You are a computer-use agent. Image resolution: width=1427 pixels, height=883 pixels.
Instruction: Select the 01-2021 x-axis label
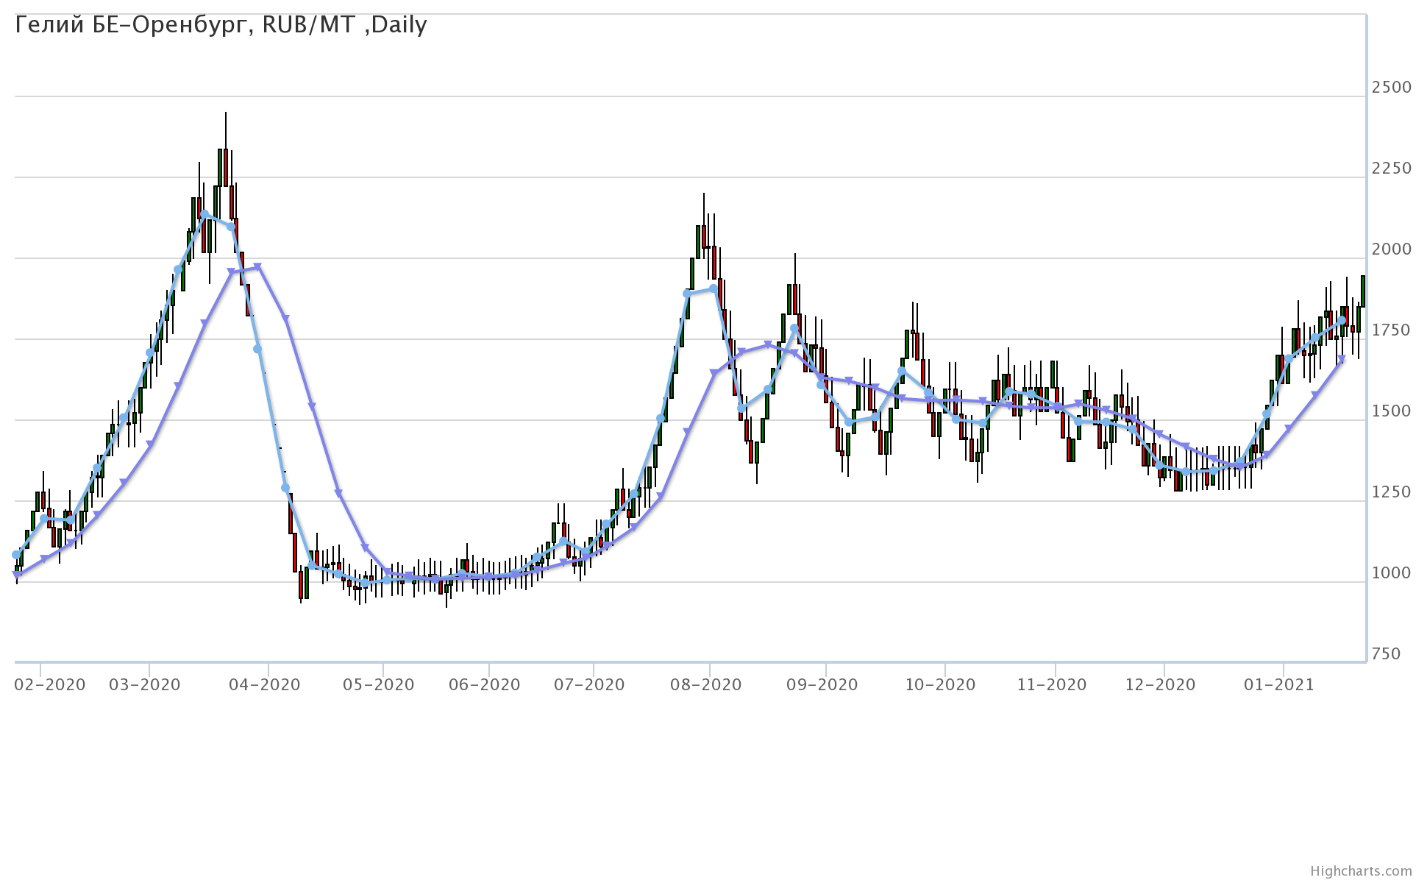(1278, 685)
